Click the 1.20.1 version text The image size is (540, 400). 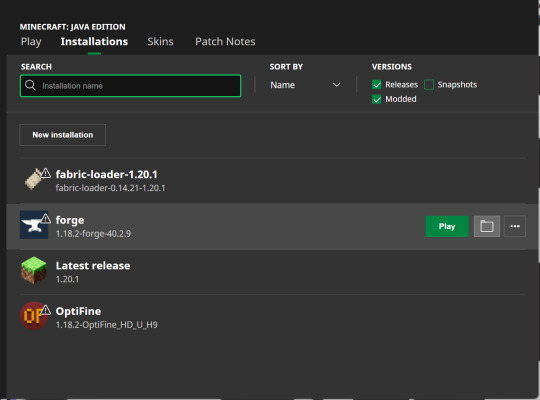pyautogui.click(x=67, y=279)
